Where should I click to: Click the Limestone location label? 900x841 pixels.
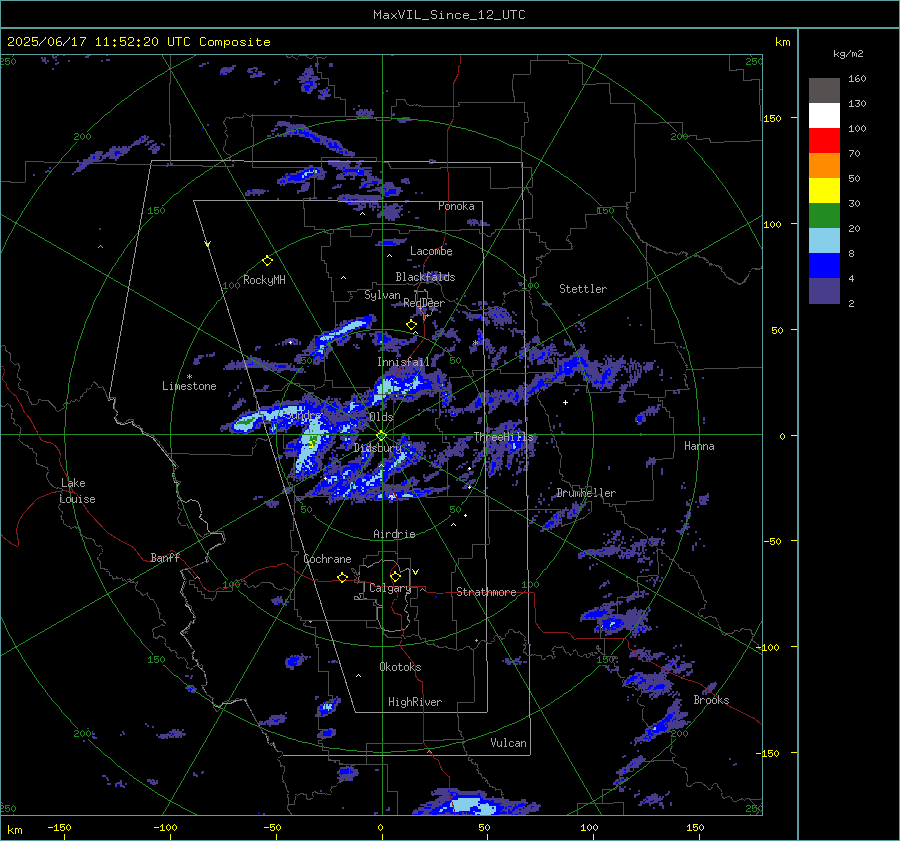(189, 386)
